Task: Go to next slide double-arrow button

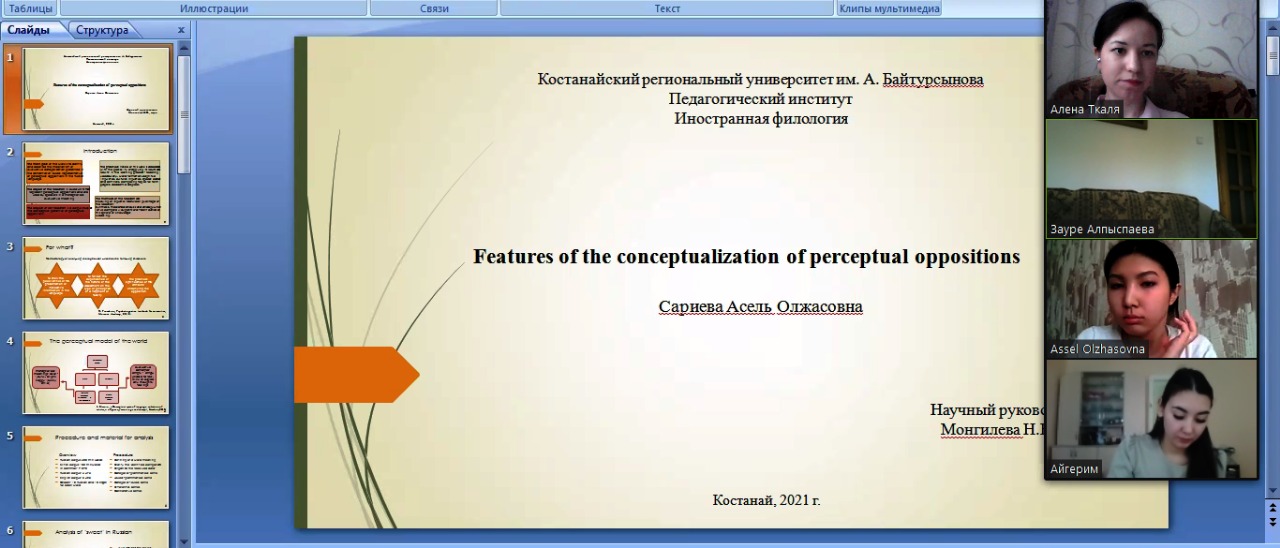Action: [x=1273, y=524]
